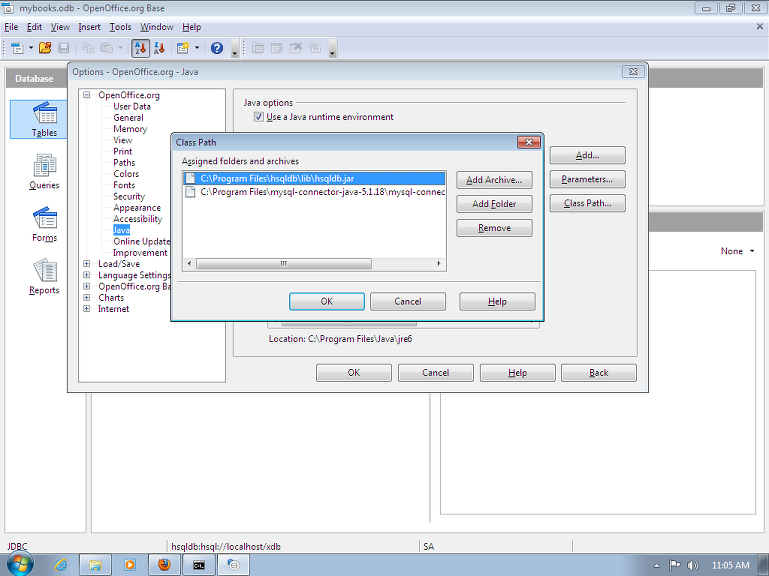Toggle Use a Java runtime environment checkbox
Screen dimensions: 769x576
point(258,117)
